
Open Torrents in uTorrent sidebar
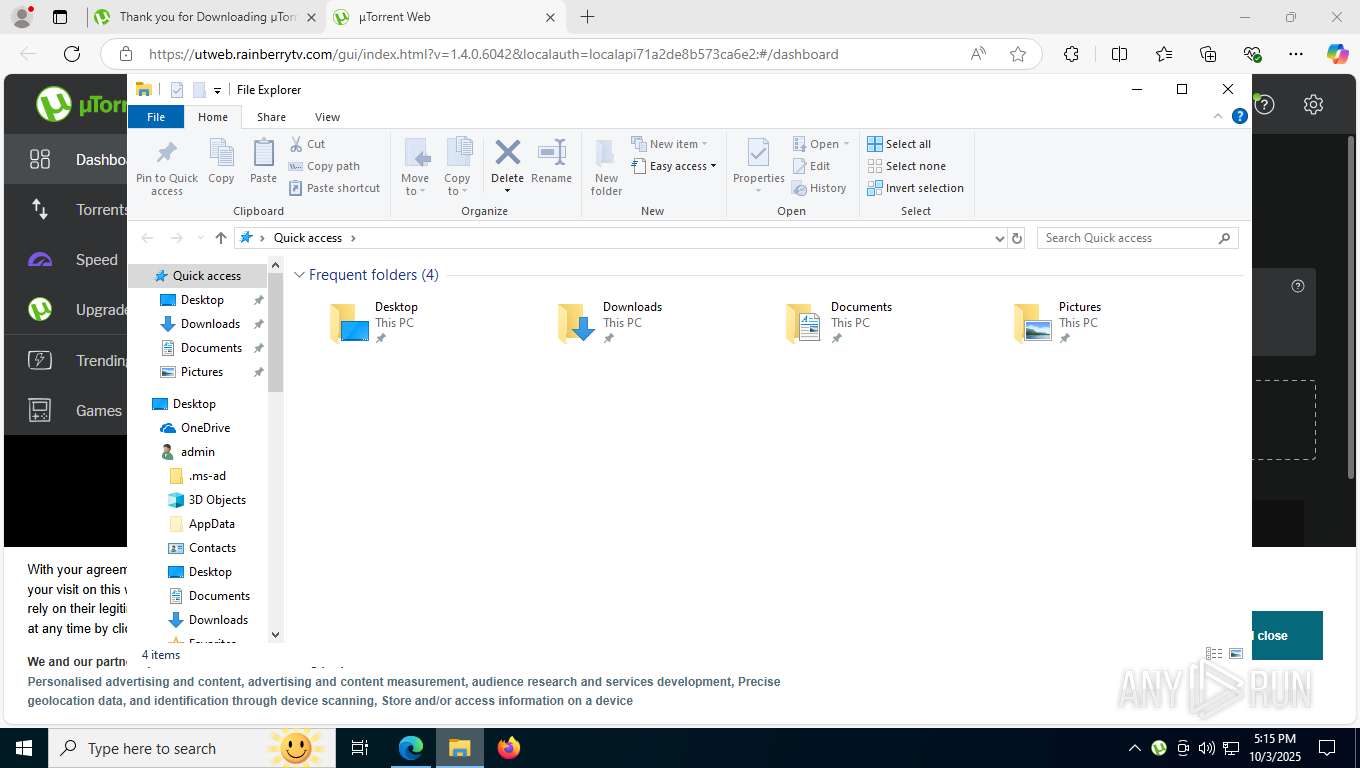[x=66, y=209]
